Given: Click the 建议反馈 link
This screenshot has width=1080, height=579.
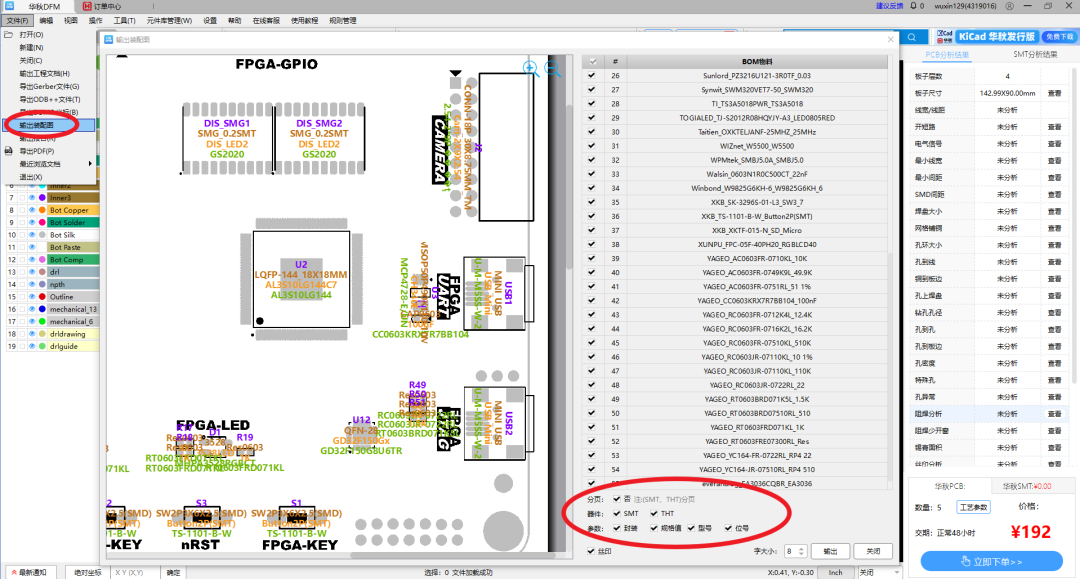Looking at the screenshot, I should (x=889, y=6).
